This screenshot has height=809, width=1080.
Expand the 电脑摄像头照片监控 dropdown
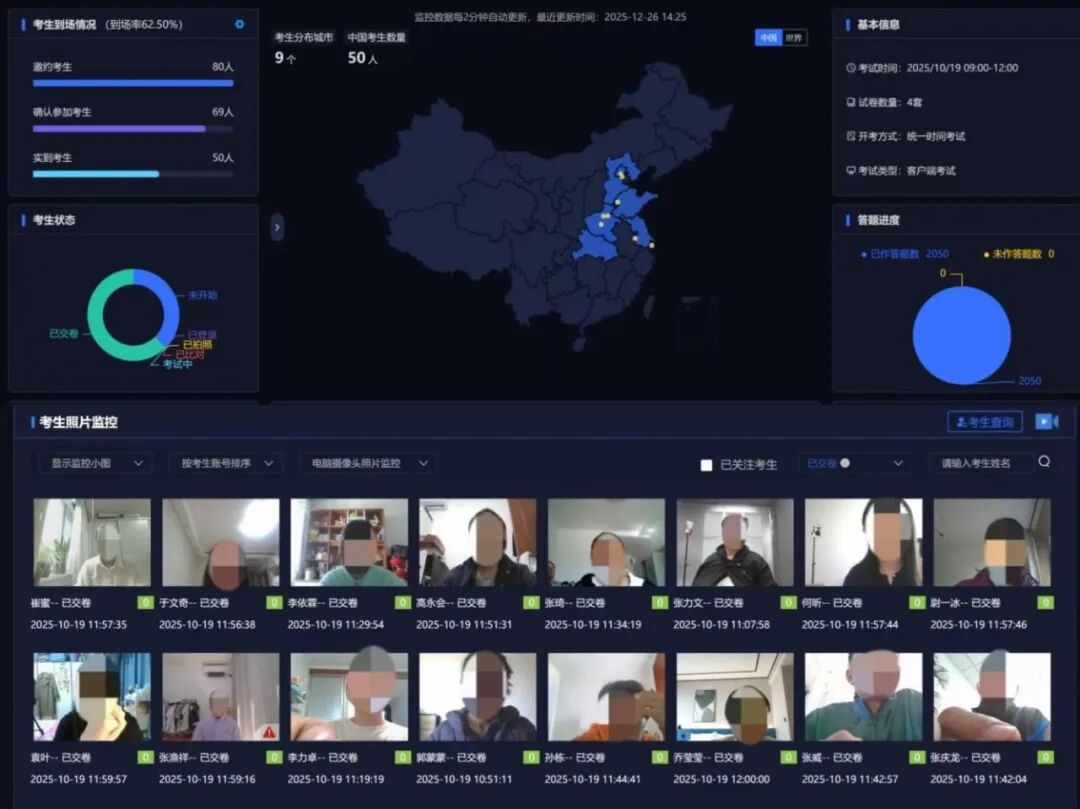367,463
